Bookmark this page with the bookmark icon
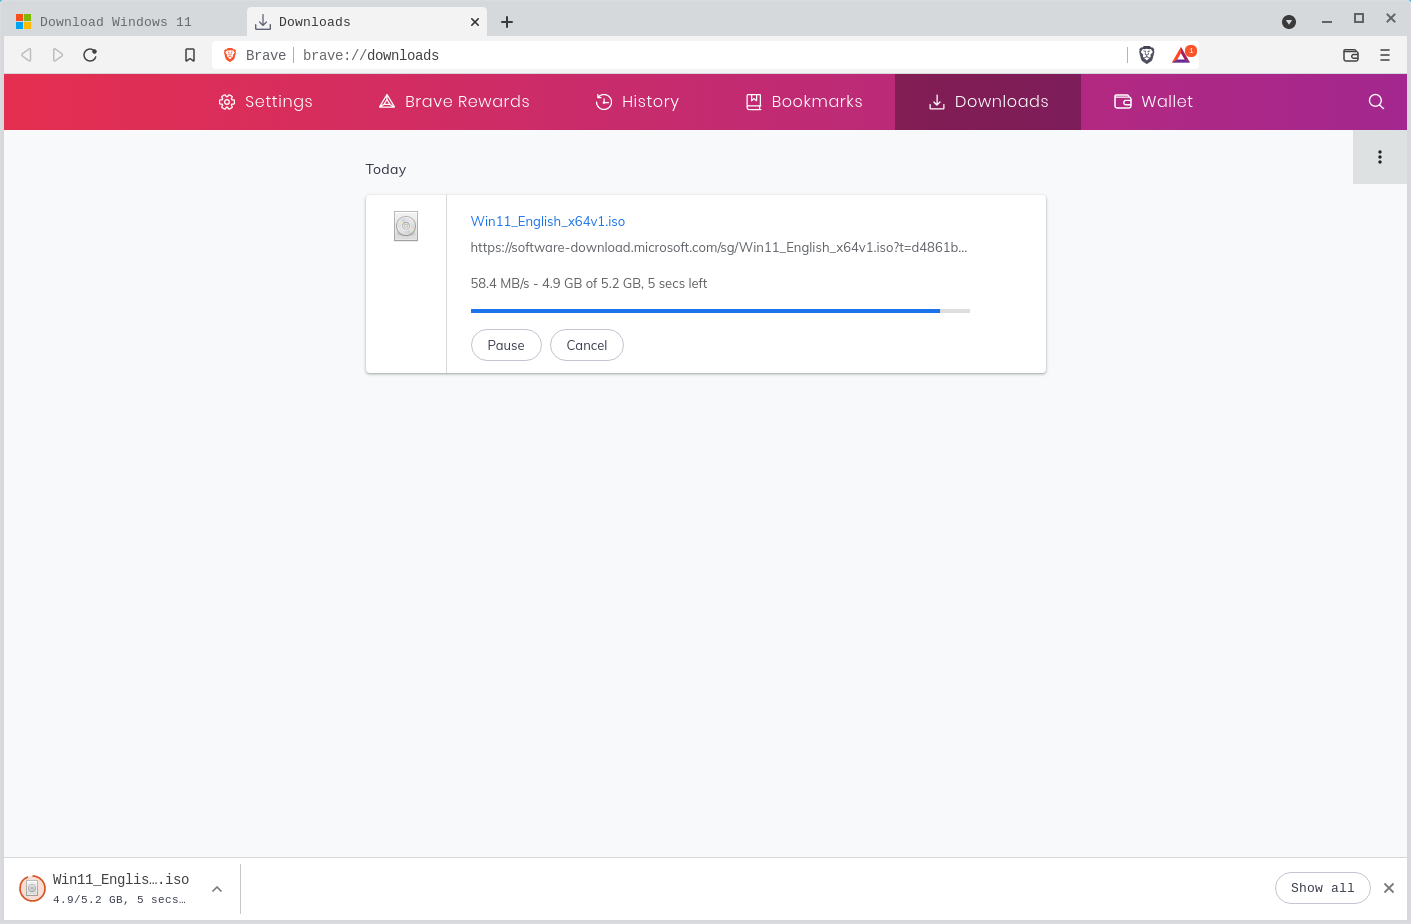 [190, 55]
